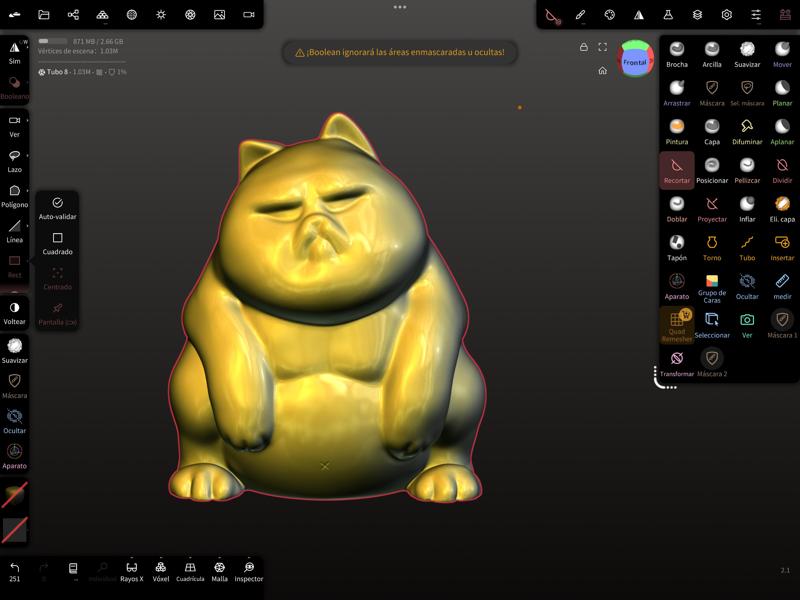The image size is (800, 600).
Task: Choose the Transformar tool in grid
Action: pyautogui.click(x=677, y=364)
